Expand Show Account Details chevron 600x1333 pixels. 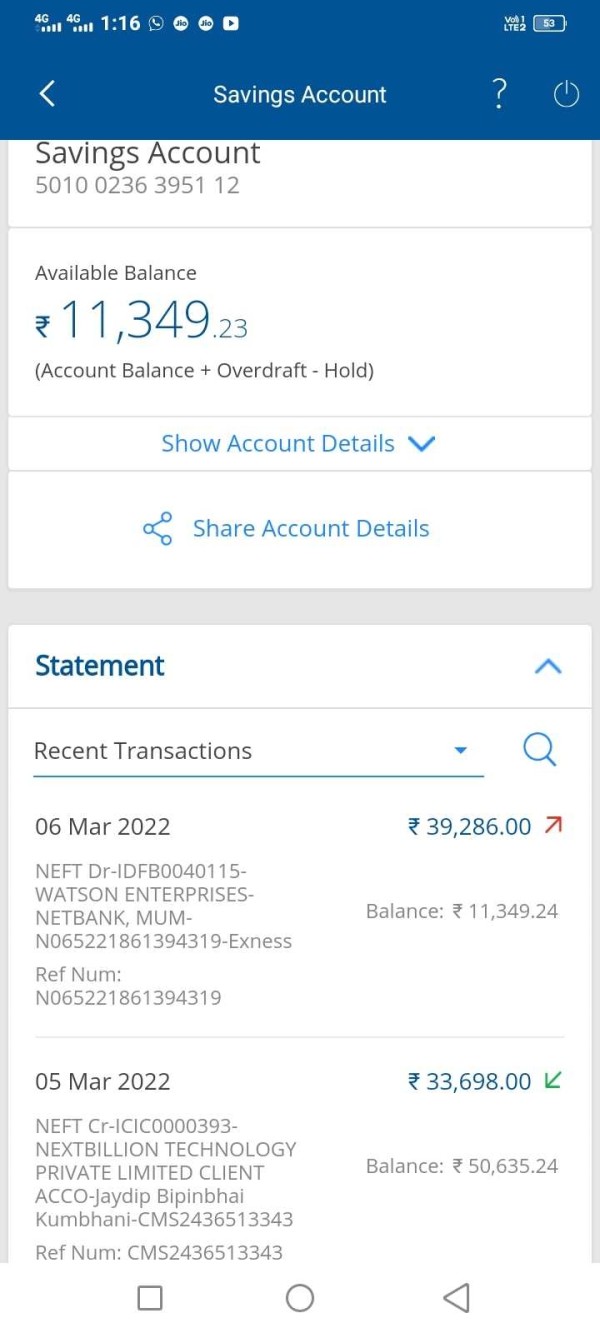click(422, 444)
